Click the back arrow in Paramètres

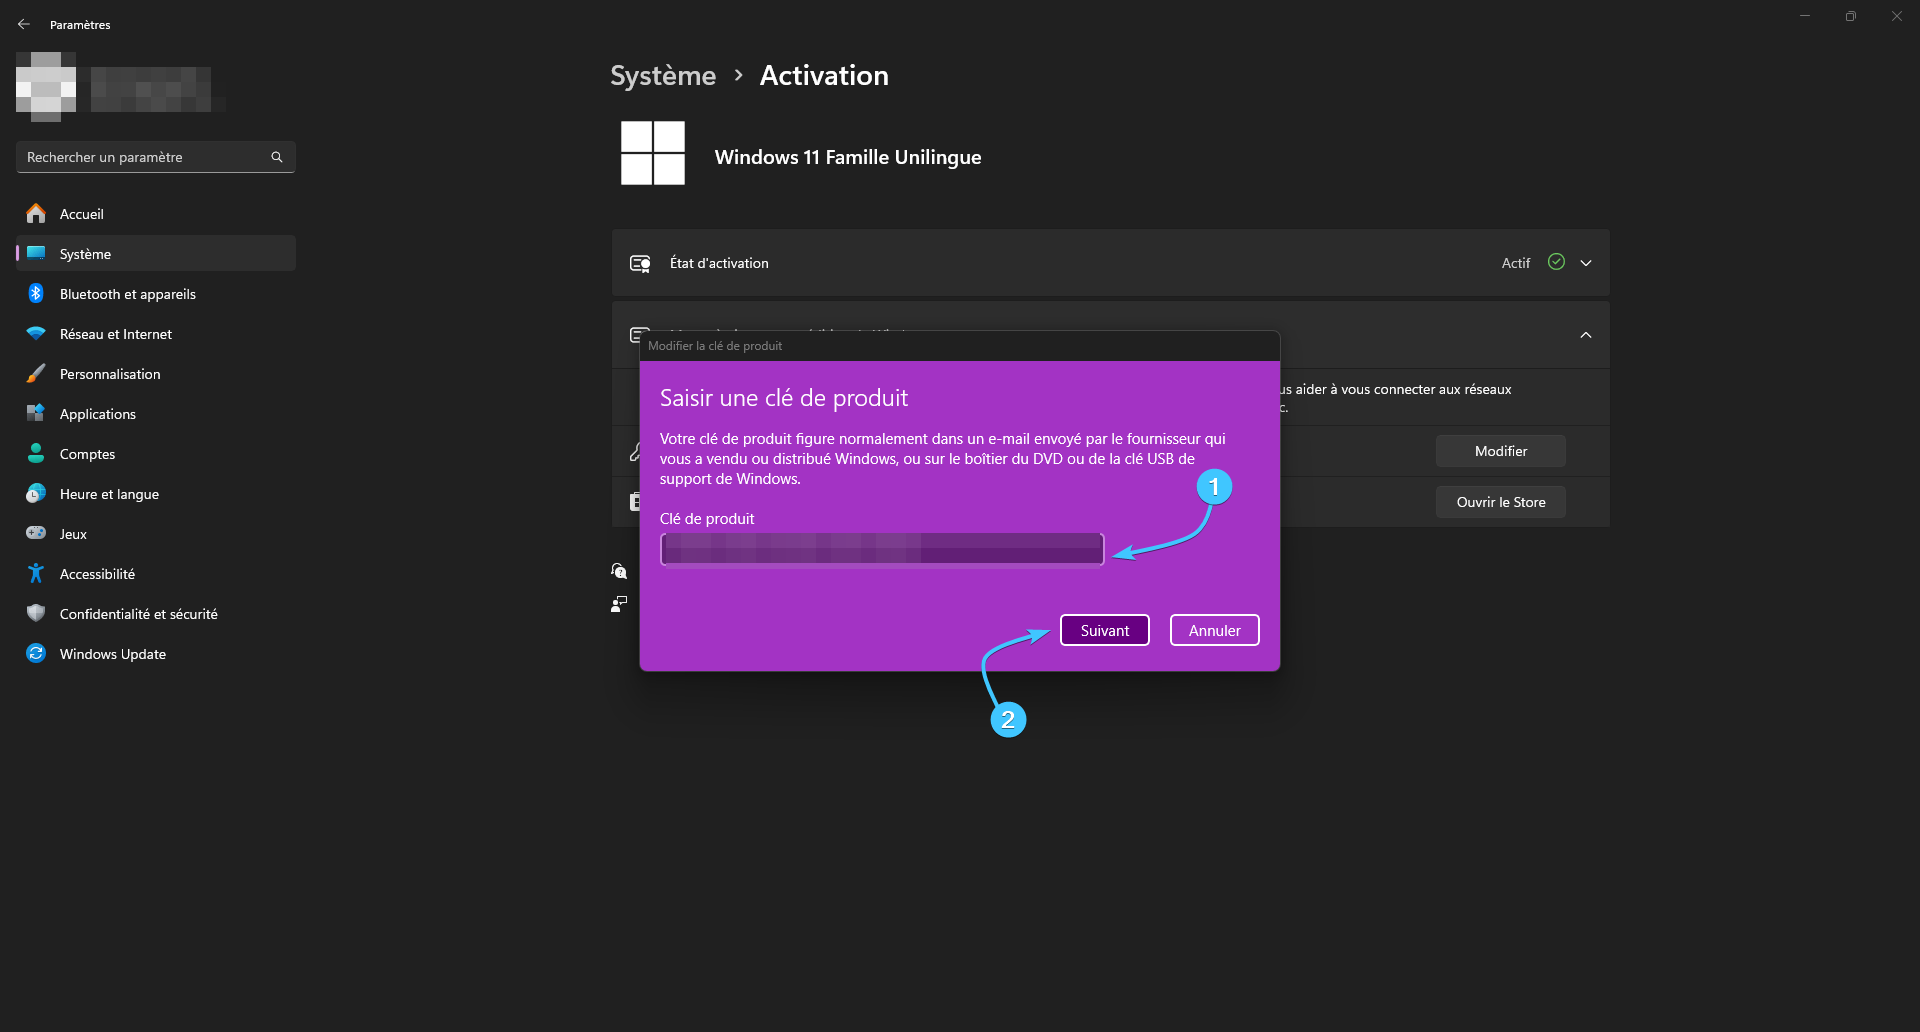[x=24, y=24]
